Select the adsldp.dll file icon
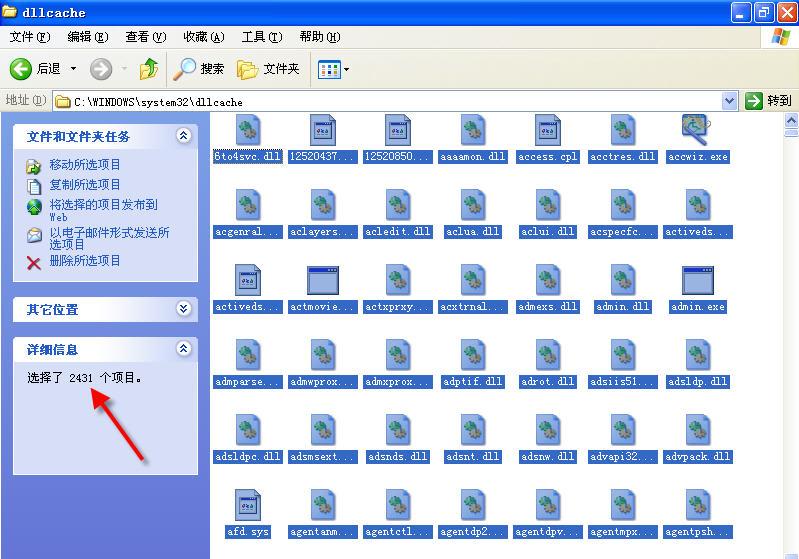 [x=698, y=355]
